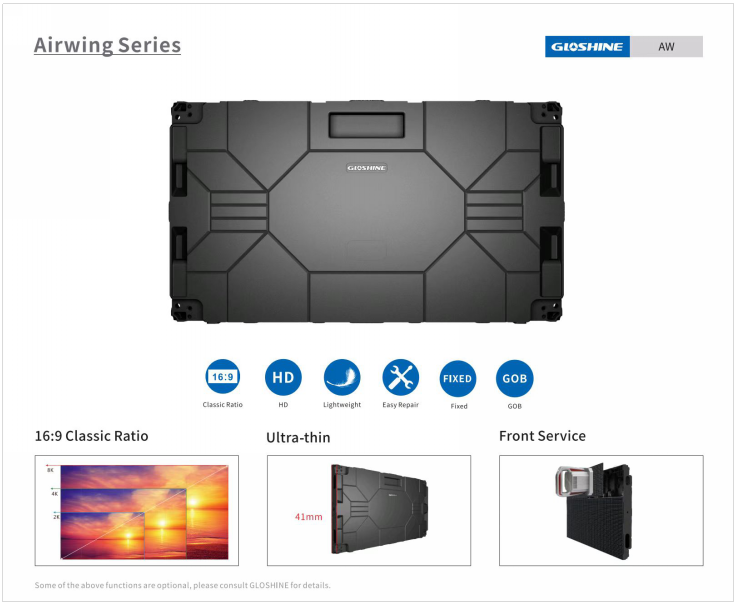The width and height of the screenshot is (737, 604).
Task: Click the 16:9 Classic Ratio heading
Action: [92, 436]
